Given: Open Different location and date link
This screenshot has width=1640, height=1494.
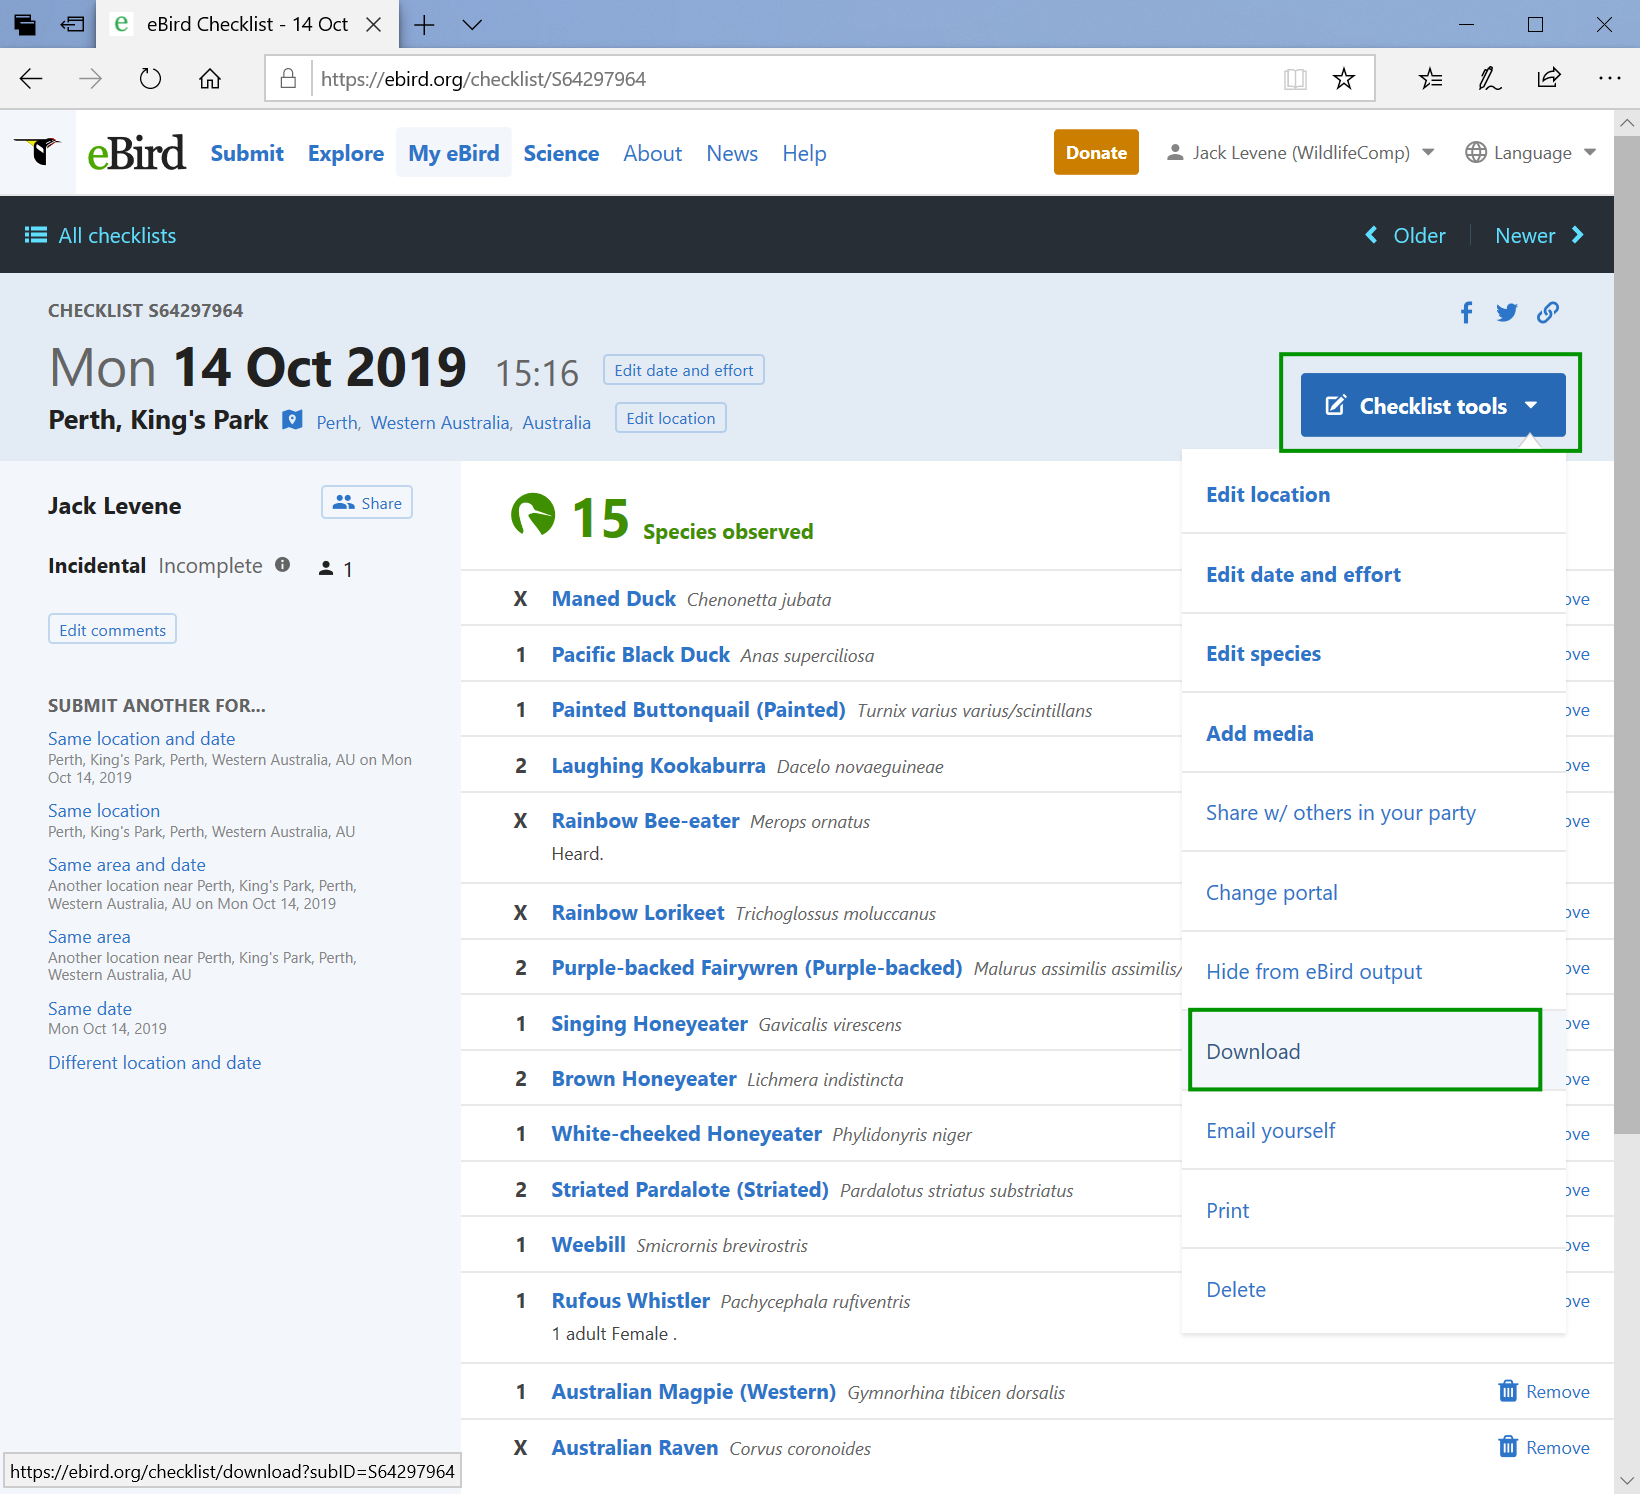Looking at the screenshot, I should point(155,1063).
